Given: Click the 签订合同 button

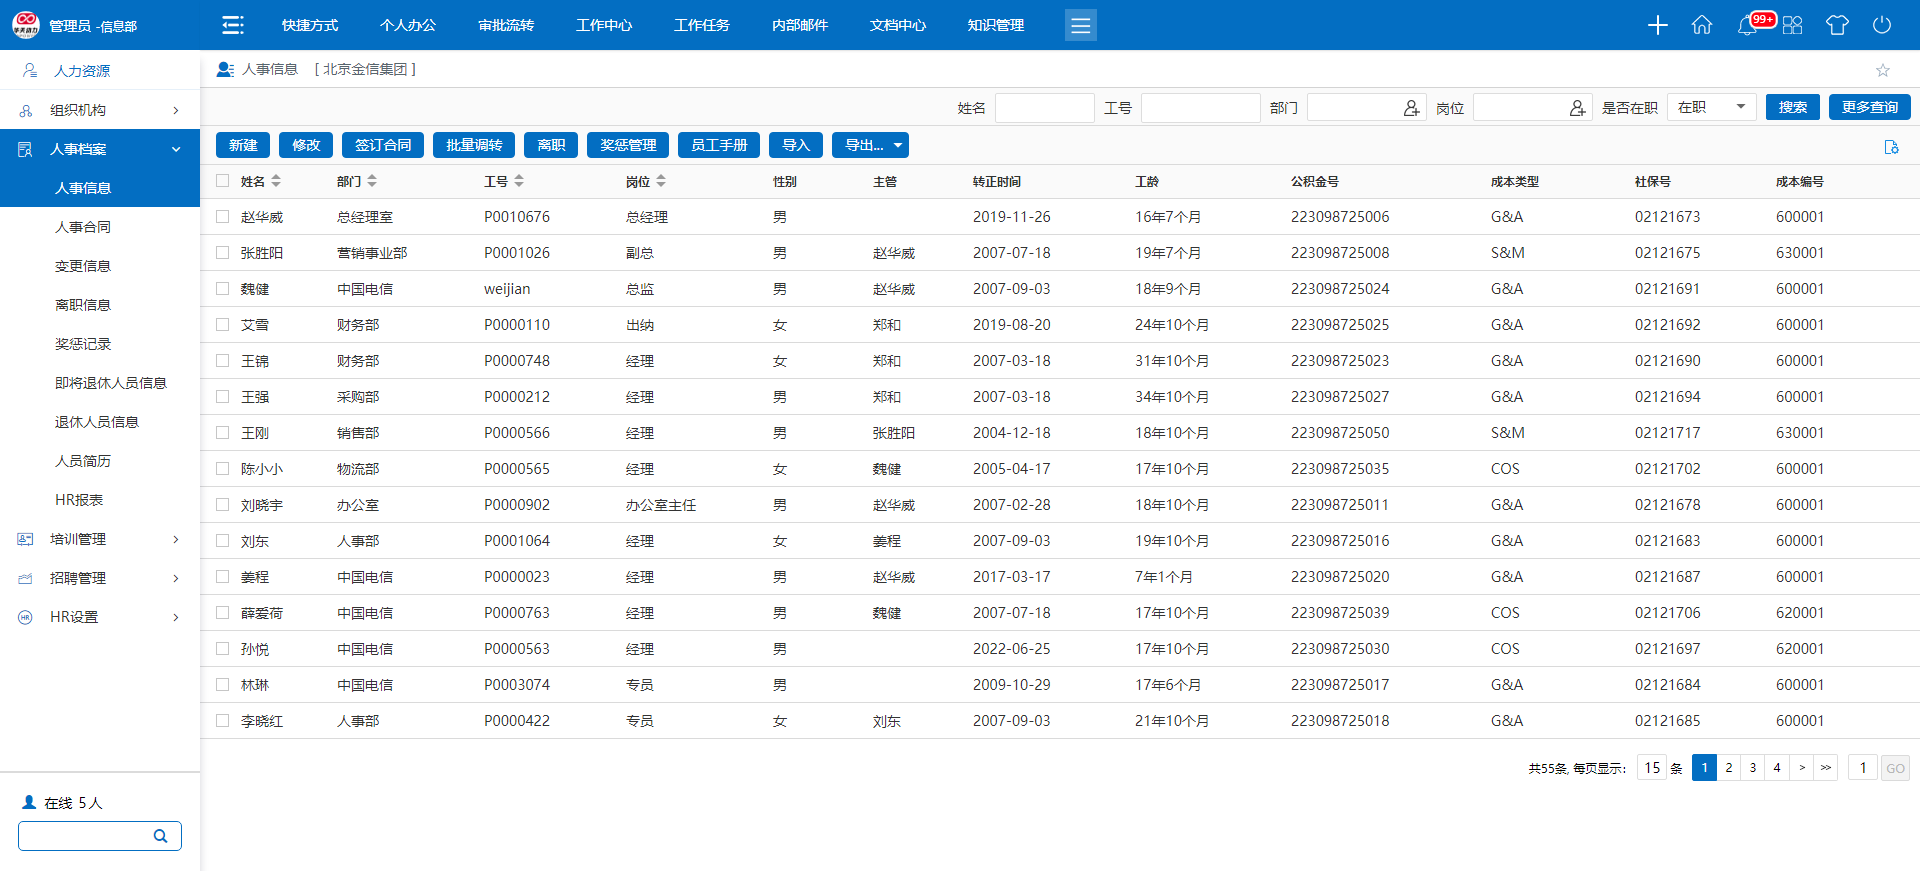Looking at the screenshot, I should coord(383,145).
